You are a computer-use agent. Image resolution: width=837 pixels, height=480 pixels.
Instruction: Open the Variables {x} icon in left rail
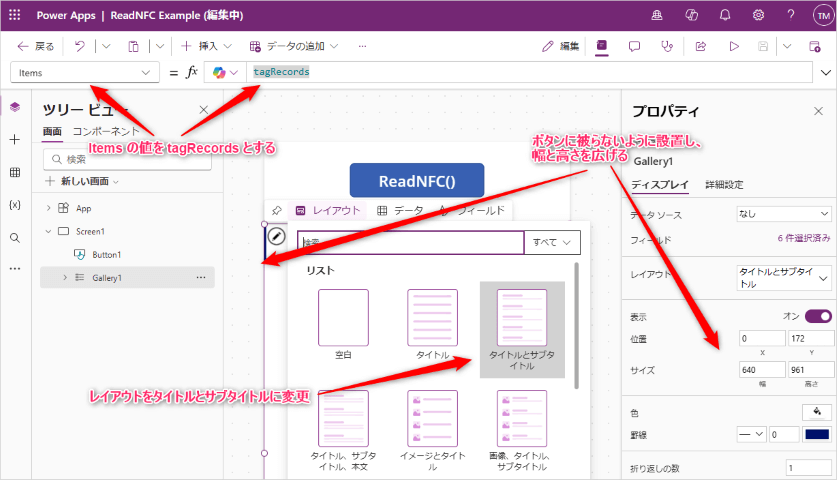point(14,205)
